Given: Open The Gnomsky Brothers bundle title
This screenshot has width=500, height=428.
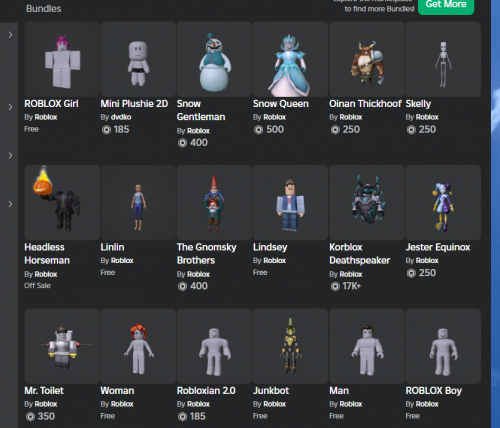Looking at the screenshot, I should pos(207,254).
